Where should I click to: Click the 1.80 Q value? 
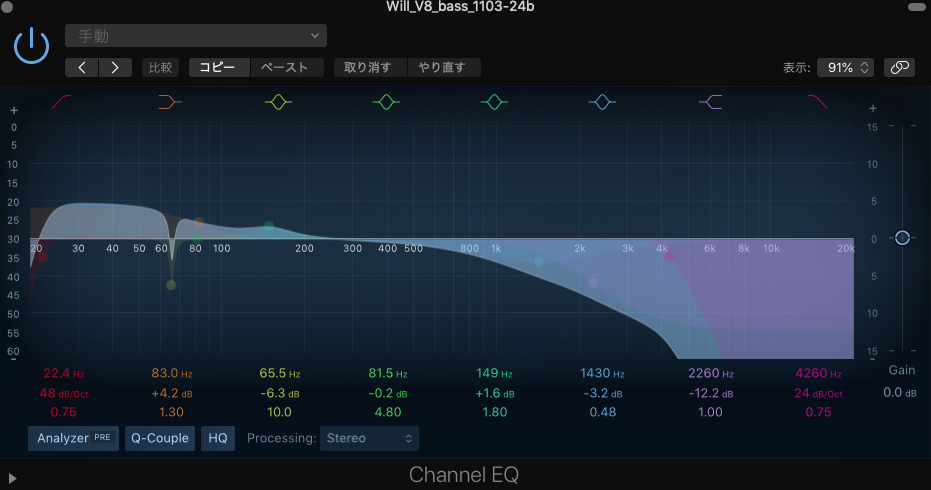(495, 412)
